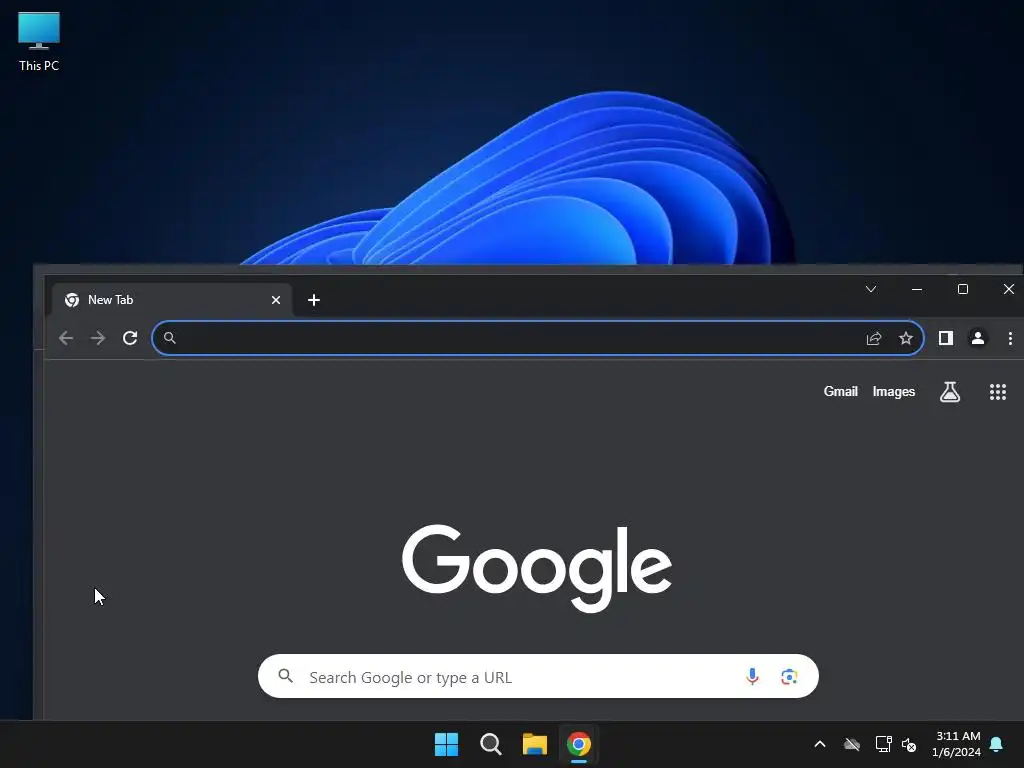The height and width of the screenshot is (768, 1024).
Task: Select the New Tab tab
Action: (173, 300)
